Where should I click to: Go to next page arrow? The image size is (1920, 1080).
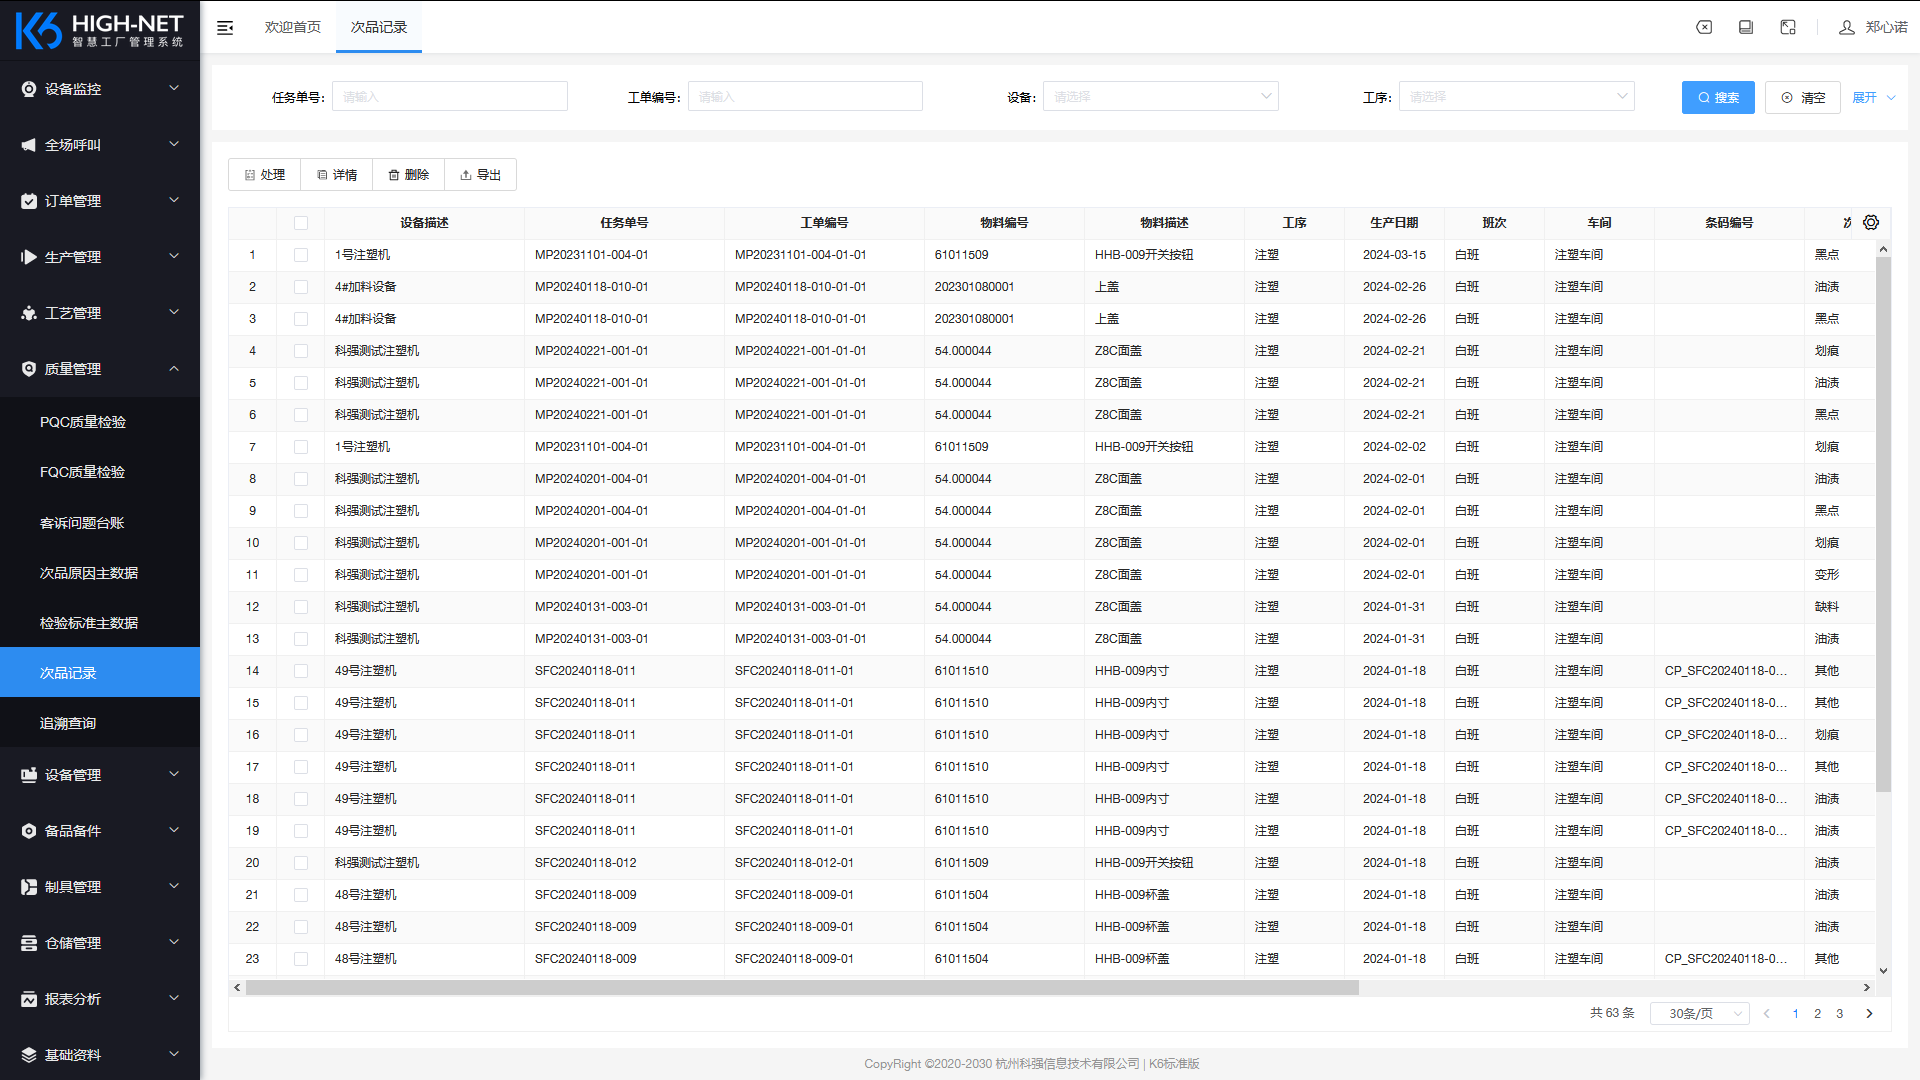click(1869, 1013)
